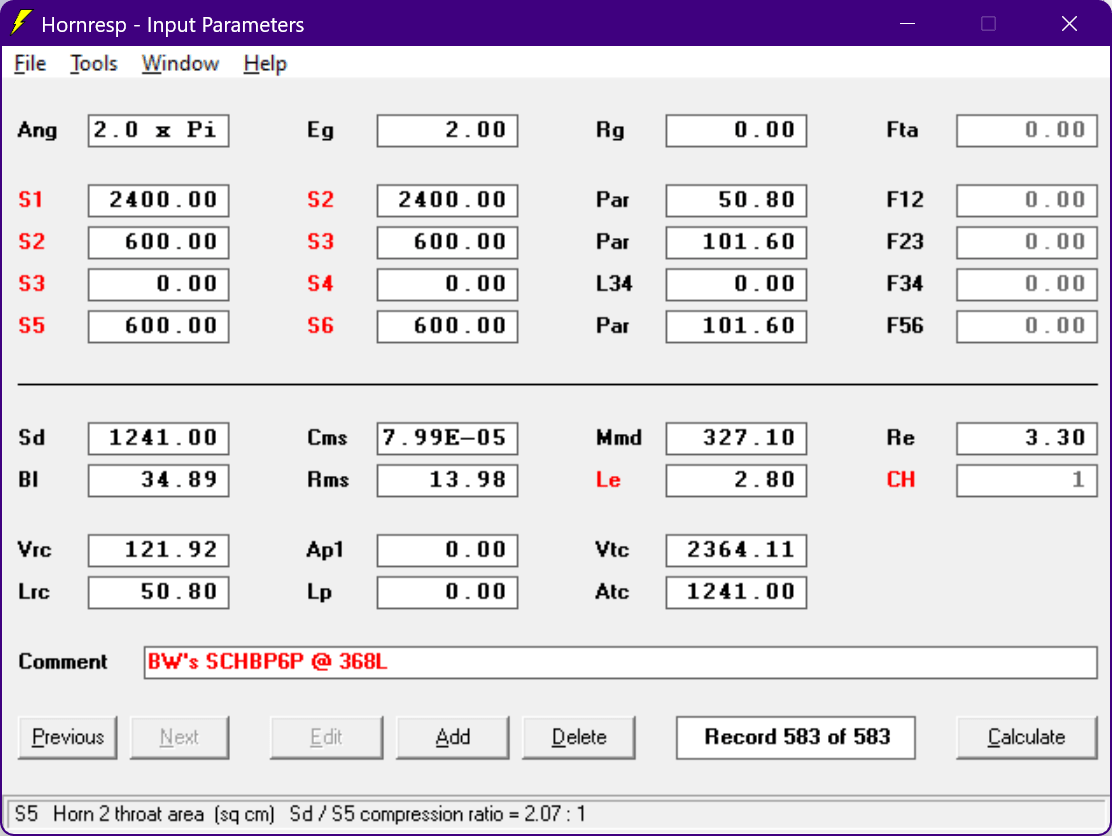
Task: Click the red Le label
Action: (608, 480)
